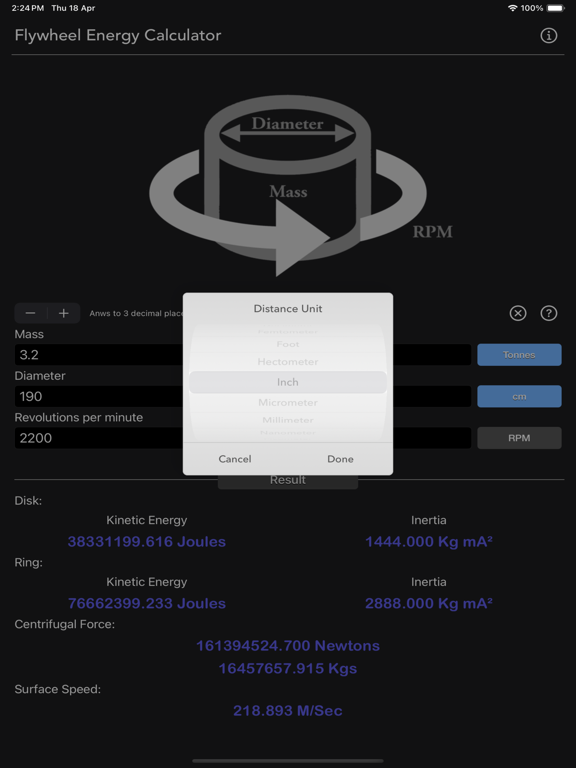
Task: Open the Tonnes mass unit selector
Action: point(519,355)
